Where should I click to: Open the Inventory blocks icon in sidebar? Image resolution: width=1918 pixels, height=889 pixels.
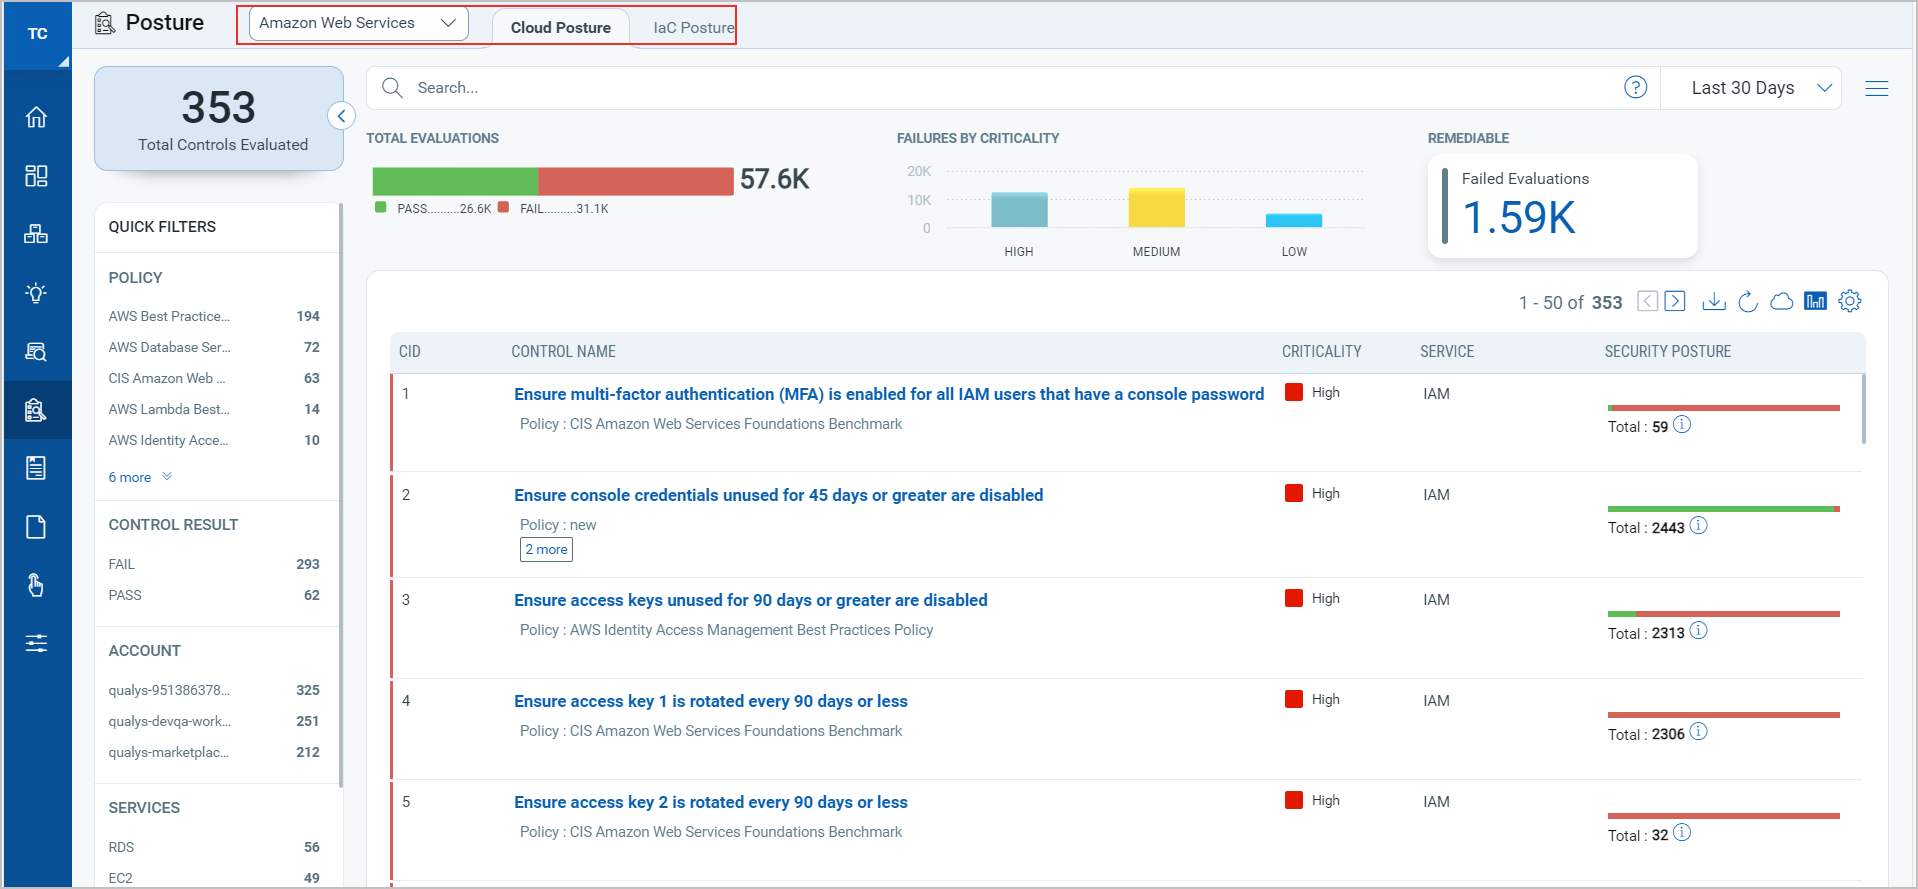pos(36,234)
